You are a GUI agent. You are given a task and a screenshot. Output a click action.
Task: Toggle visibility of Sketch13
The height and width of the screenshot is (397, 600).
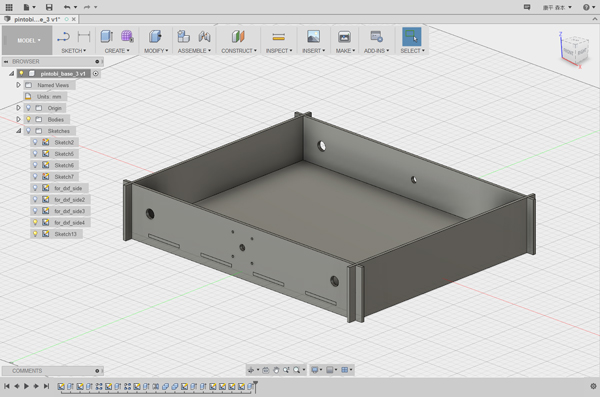[x=35, y=234]
